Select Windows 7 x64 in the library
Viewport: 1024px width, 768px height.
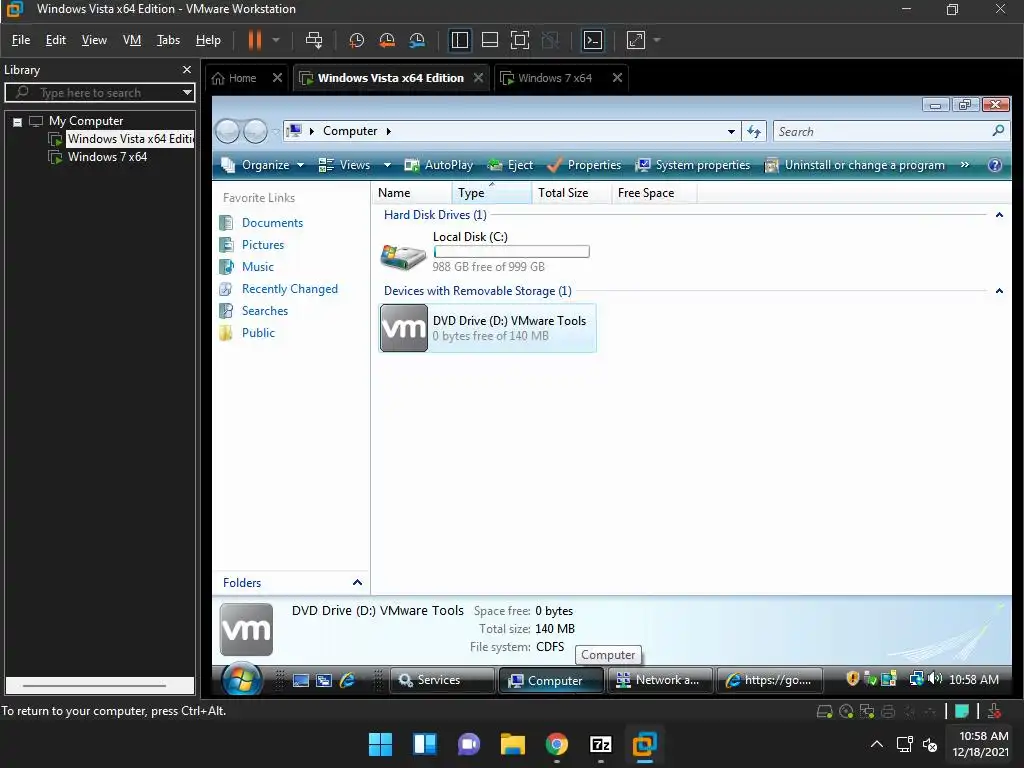[x=107, y=157]
